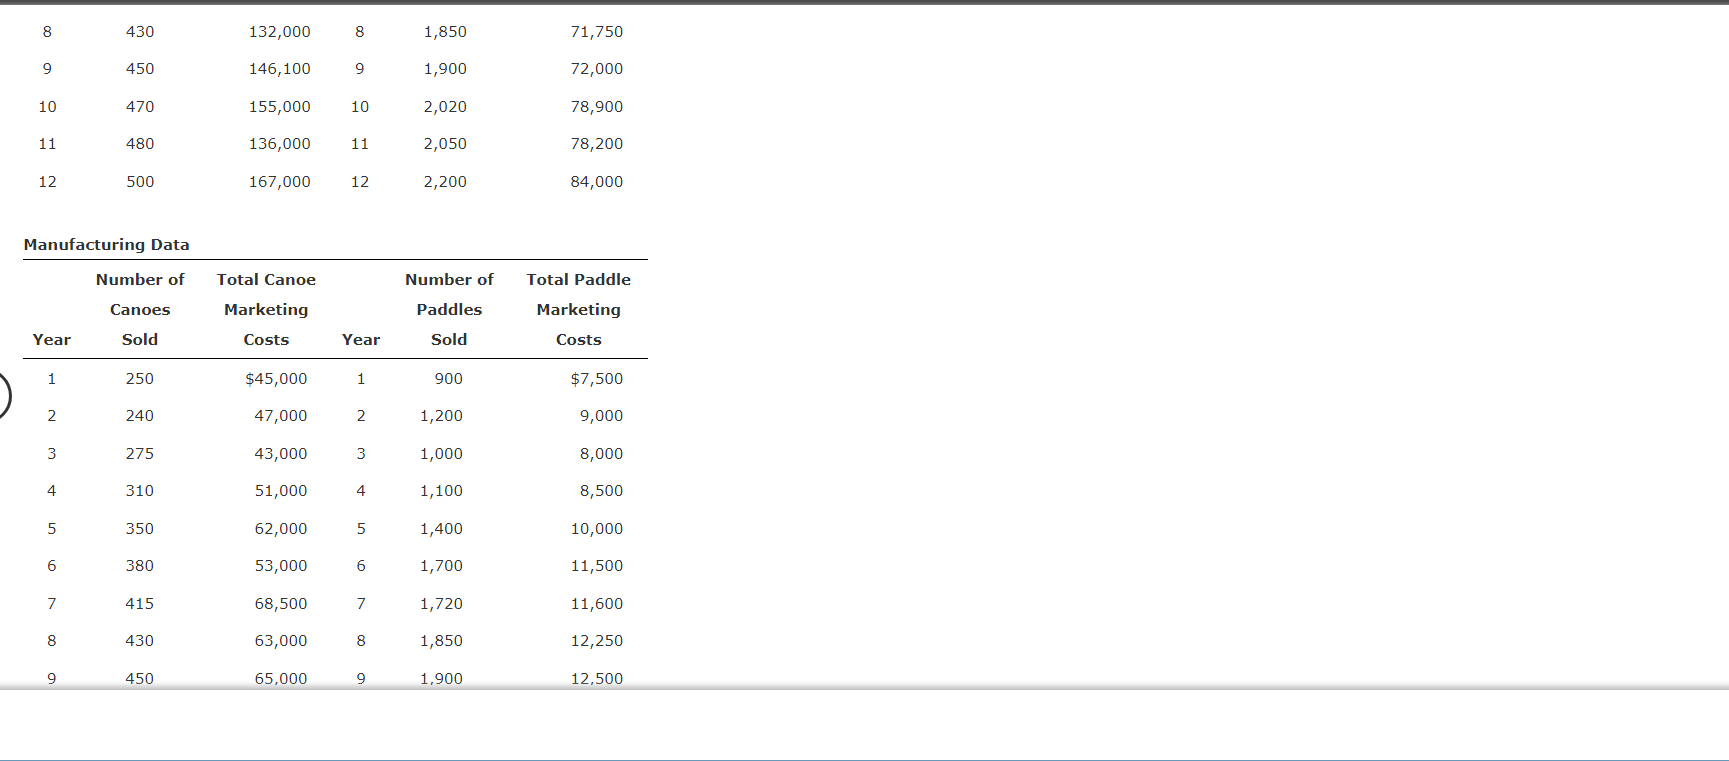This screenshot has width=1729, height=761.
Task: Pick the 500 canoes cell
Action: pyautogui.click(x=140, y=182)
